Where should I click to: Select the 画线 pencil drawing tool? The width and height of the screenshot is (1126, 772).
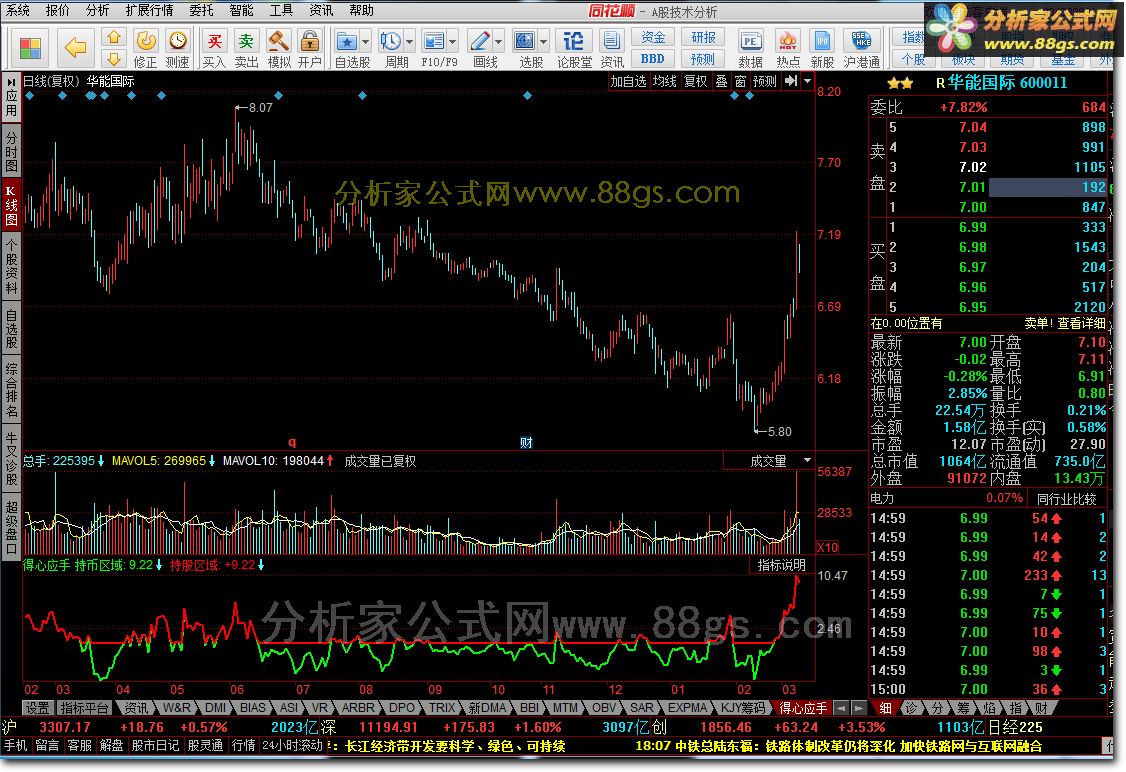coord(480,41)
